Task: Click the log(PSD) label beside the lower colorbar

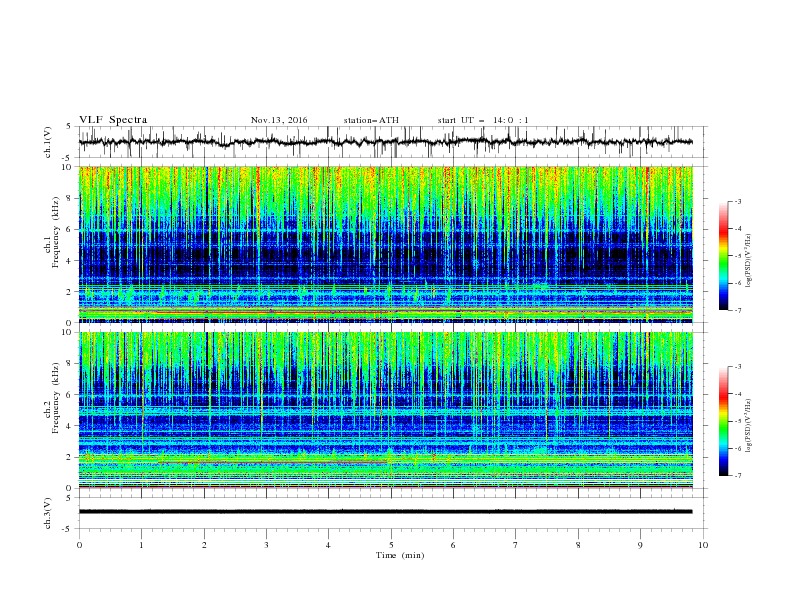Action: [x=749, y=426]
